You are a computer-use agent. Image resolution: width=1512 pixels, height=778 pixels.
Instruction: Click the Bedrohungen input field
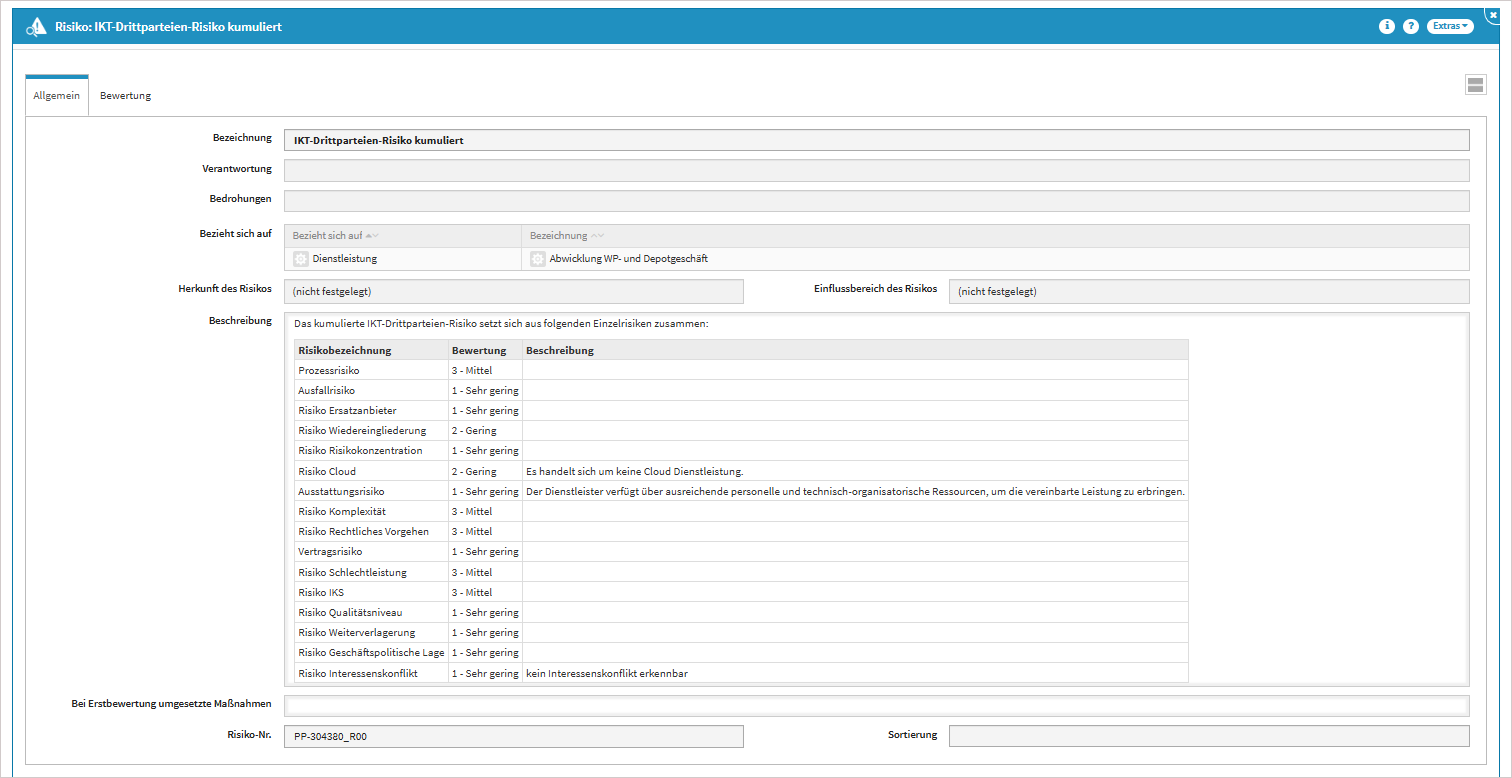pyautogui.click(x=876, y=201)
